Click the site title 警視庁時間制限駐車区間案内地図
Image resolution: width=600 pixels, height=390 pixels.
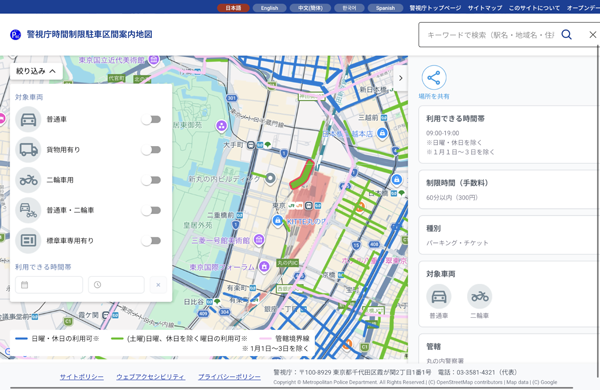point(90,34)
